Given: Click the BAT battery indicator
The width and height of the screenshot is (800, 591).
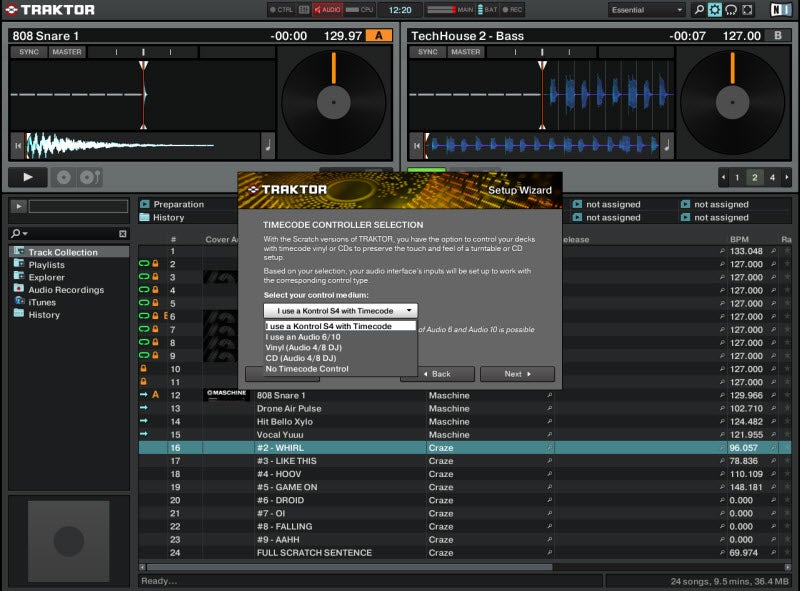Looking at the screenshot, I should pos(487,10).
